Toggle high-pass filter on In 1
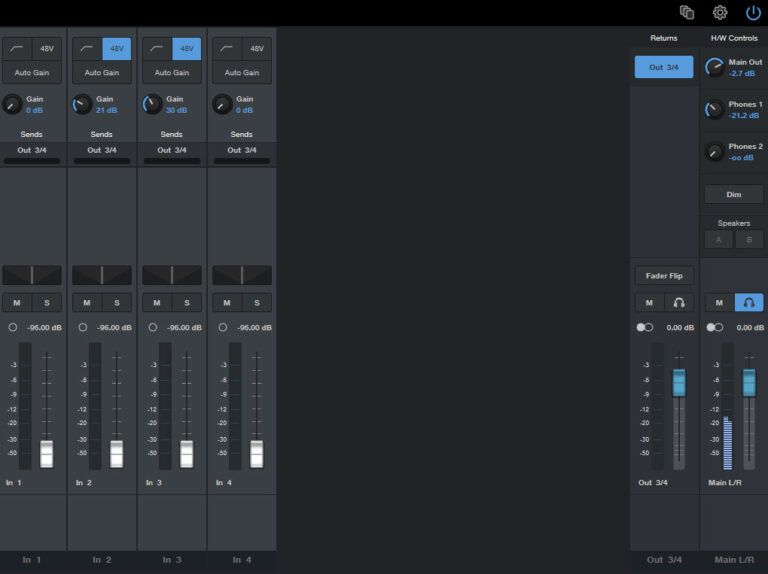Image resolution: width=768 pixels, height=574 pixels. point(18,48)
